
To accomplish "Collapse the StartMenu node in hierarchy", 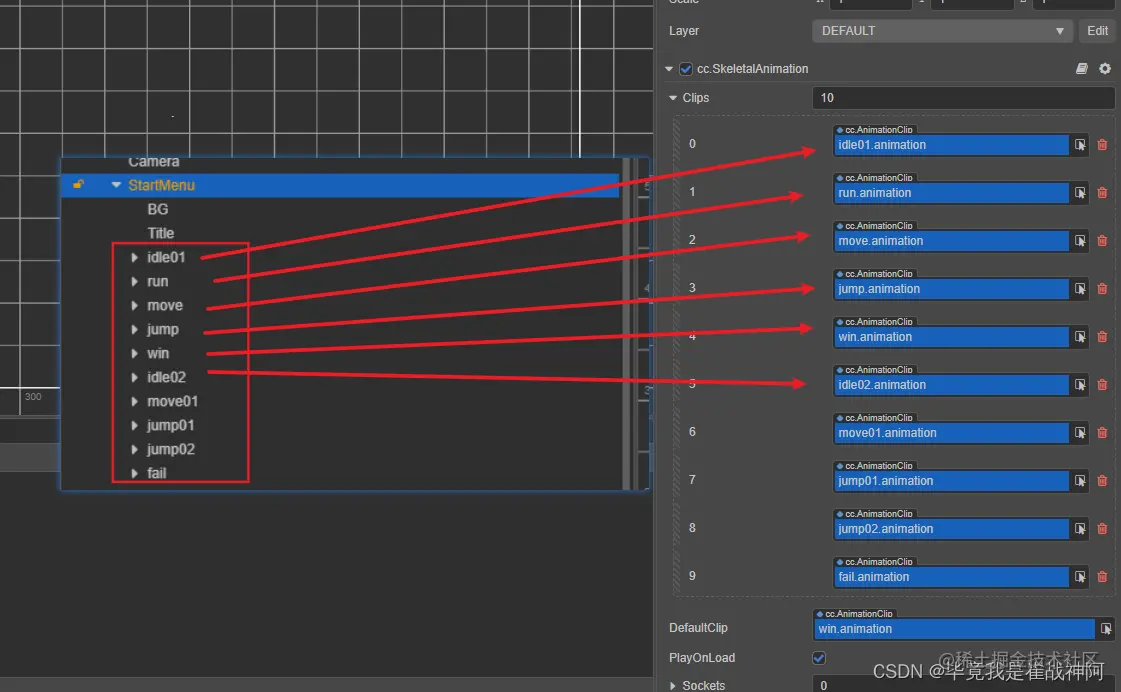I will [116, 185].
